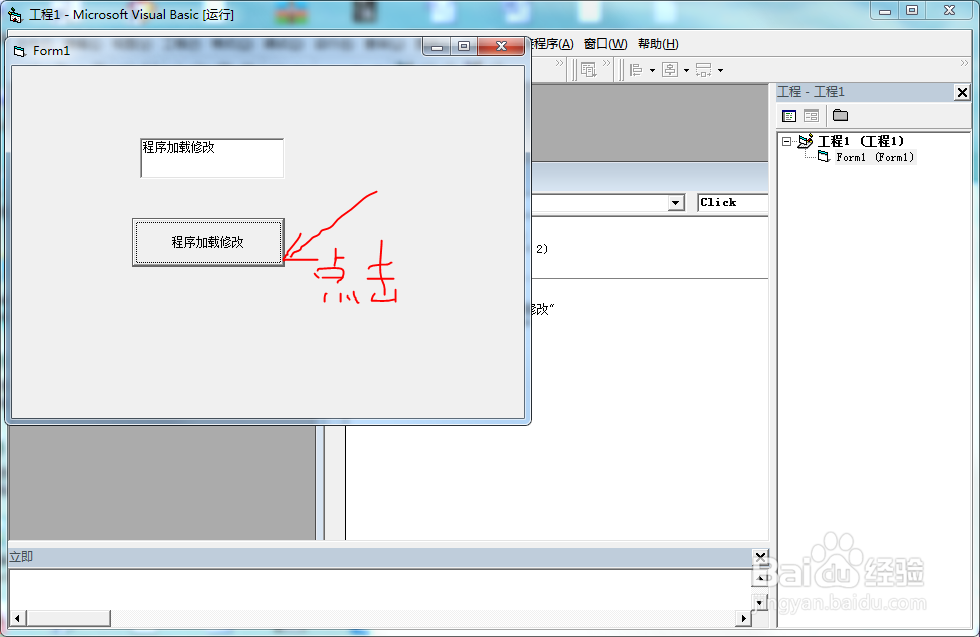Click the immediate window right scroll arrow
Image resolution: width=980 pixels, height=637 pixels.
(x=743, y=618)
